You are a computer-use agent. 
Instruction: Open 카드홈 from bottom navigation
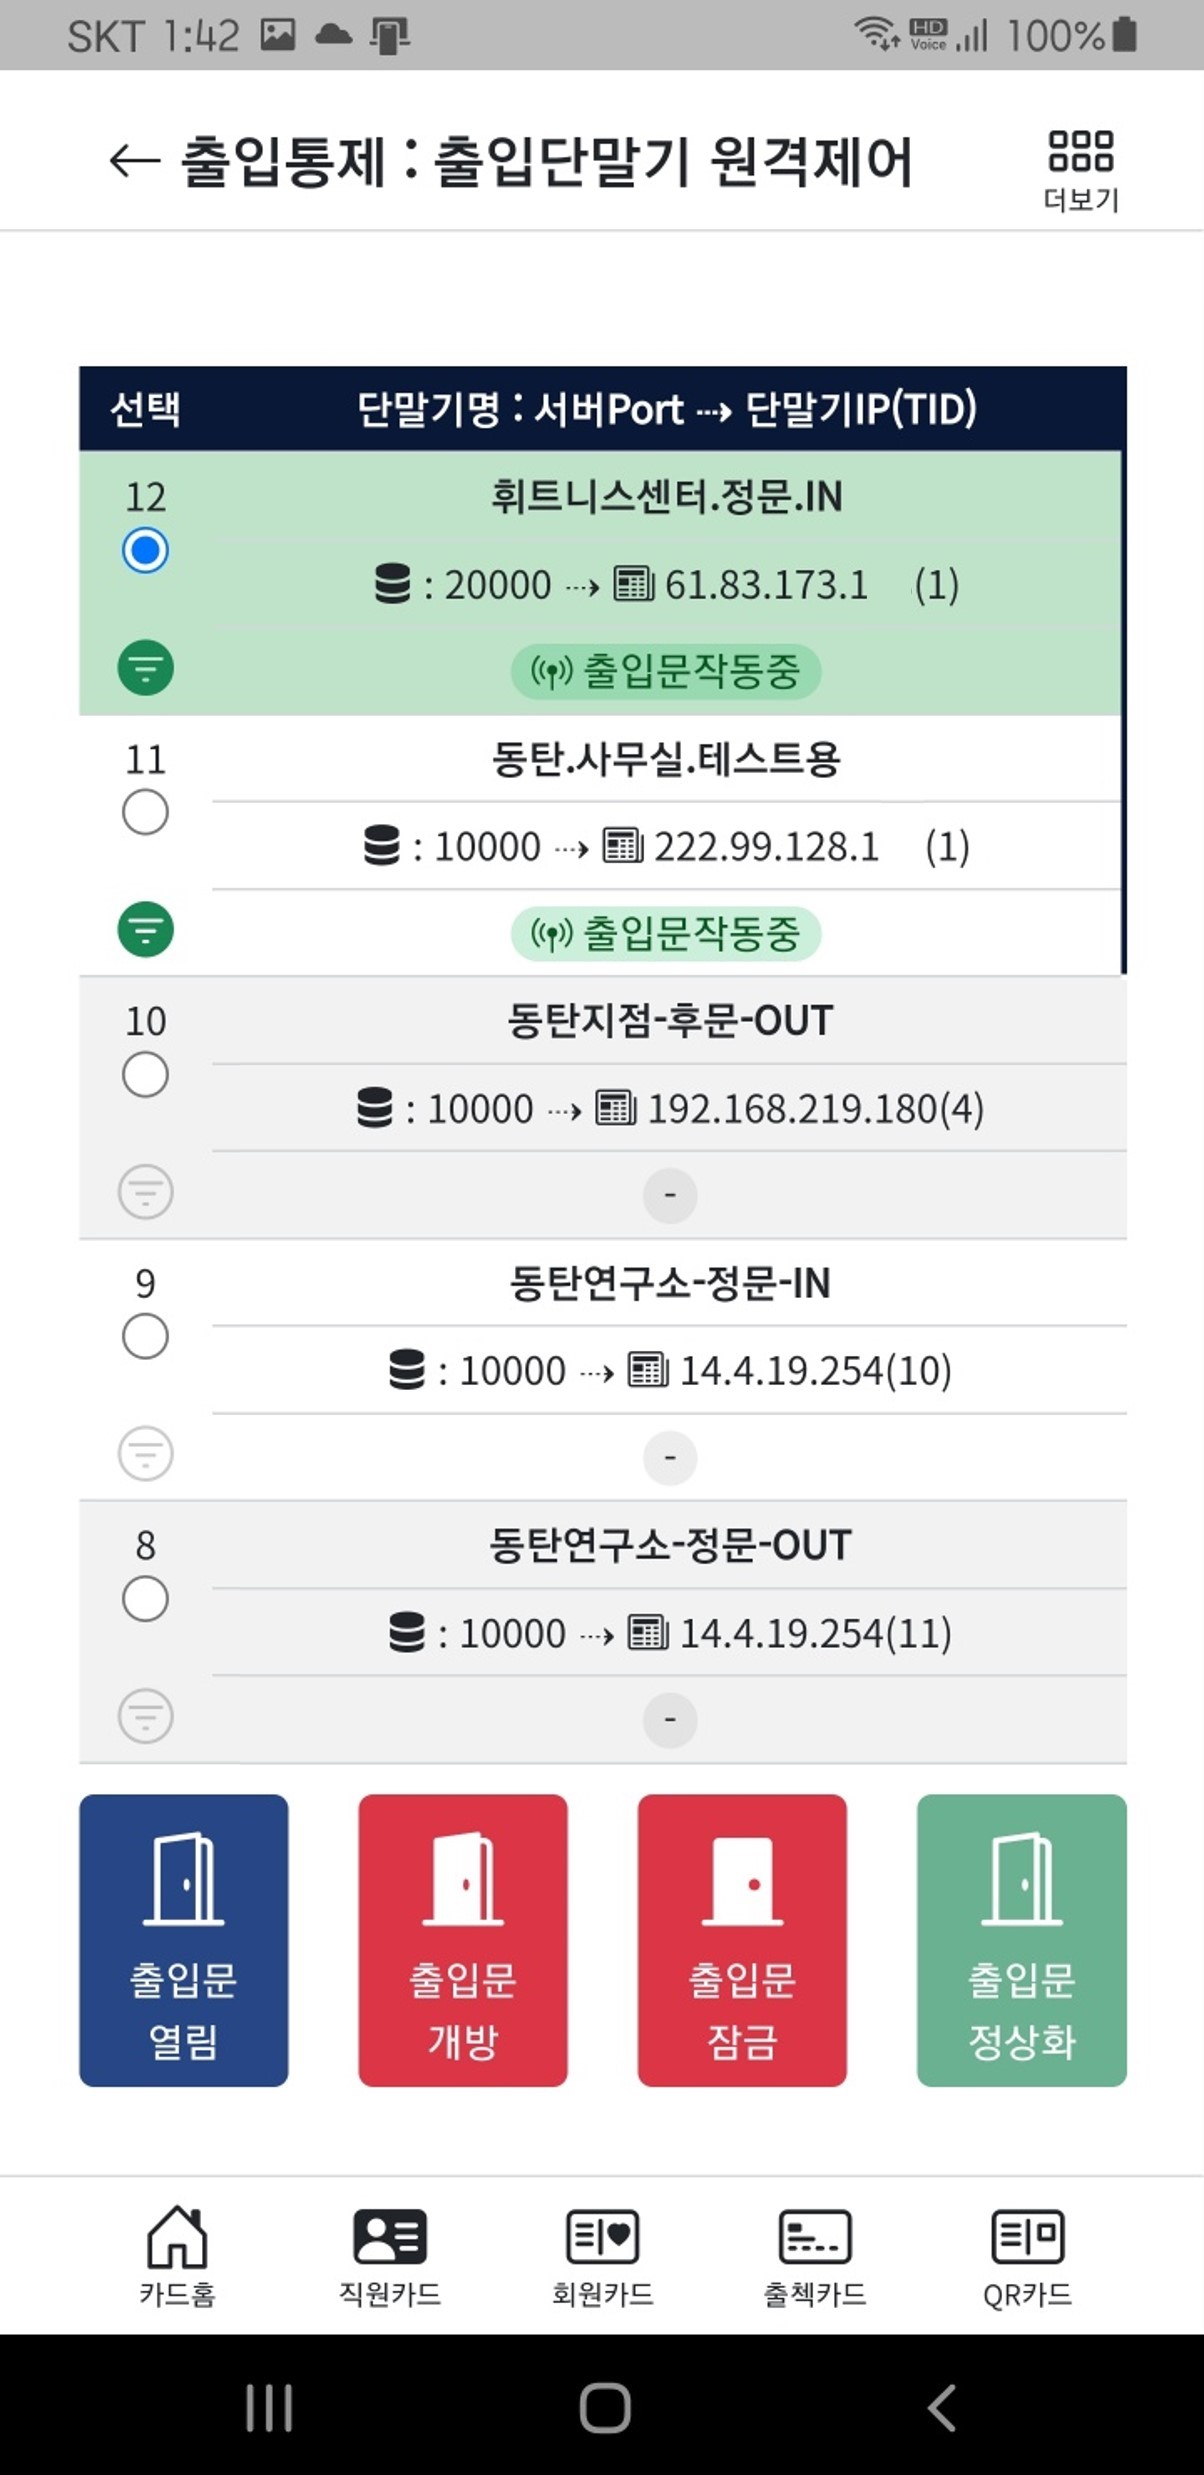click(x=177, y=2257)
